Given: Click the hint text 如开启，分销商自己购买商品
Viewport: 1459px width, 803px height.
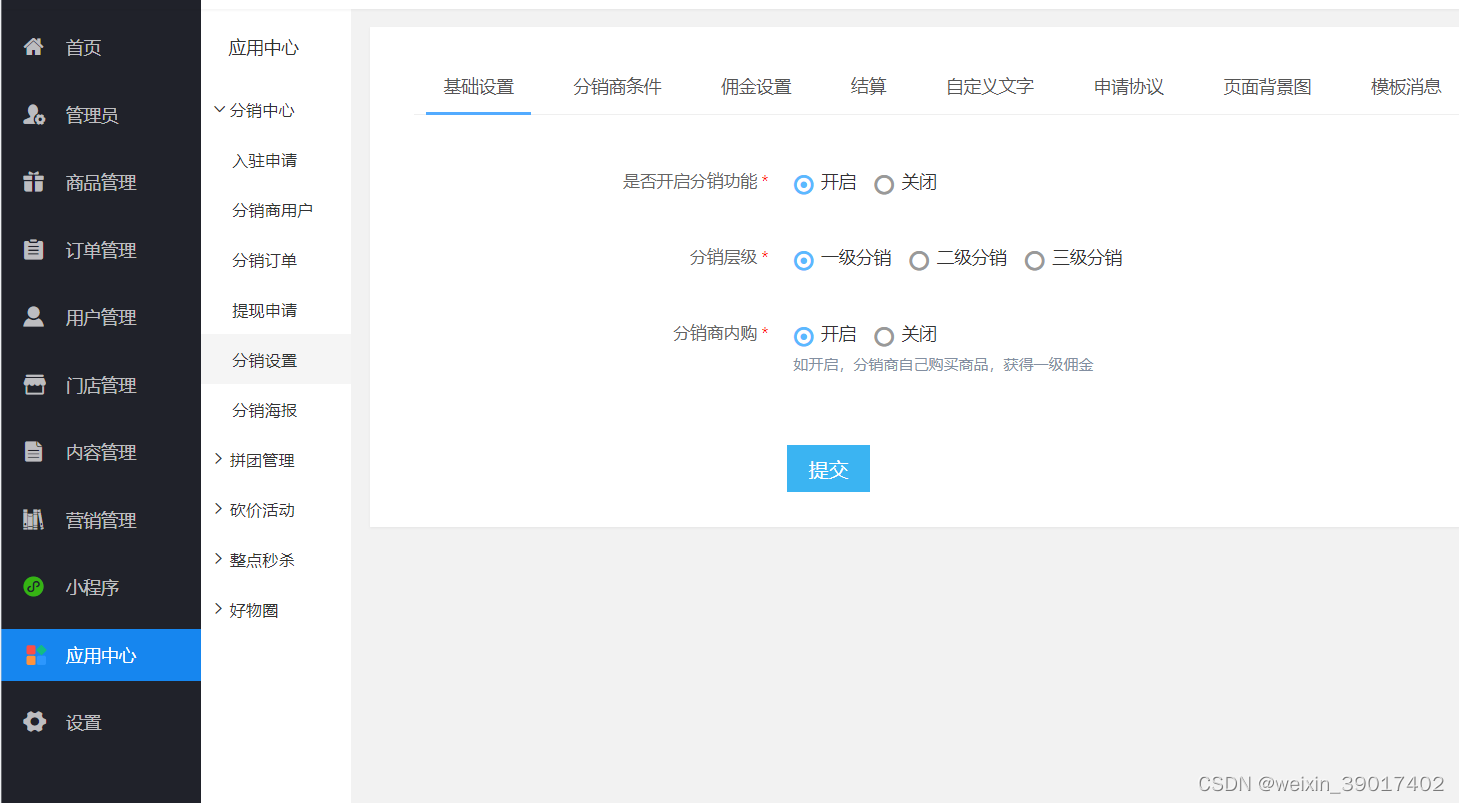Looking at the screenshot, I should click(x=943, y=365).
